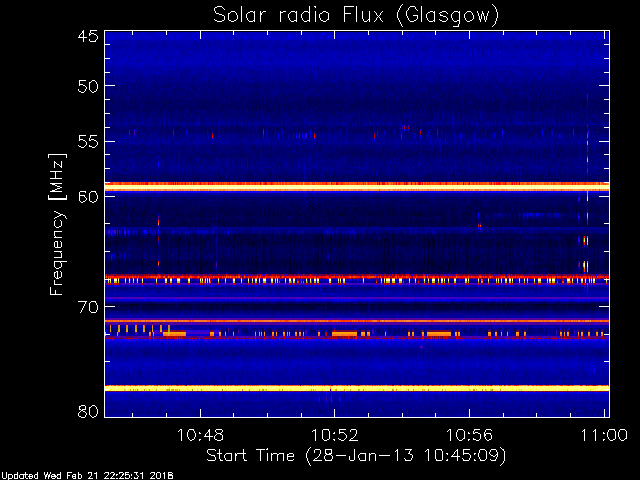640x480 pixels.
Task: Click the 10:48 time tick label
Action: click(200, 435)
